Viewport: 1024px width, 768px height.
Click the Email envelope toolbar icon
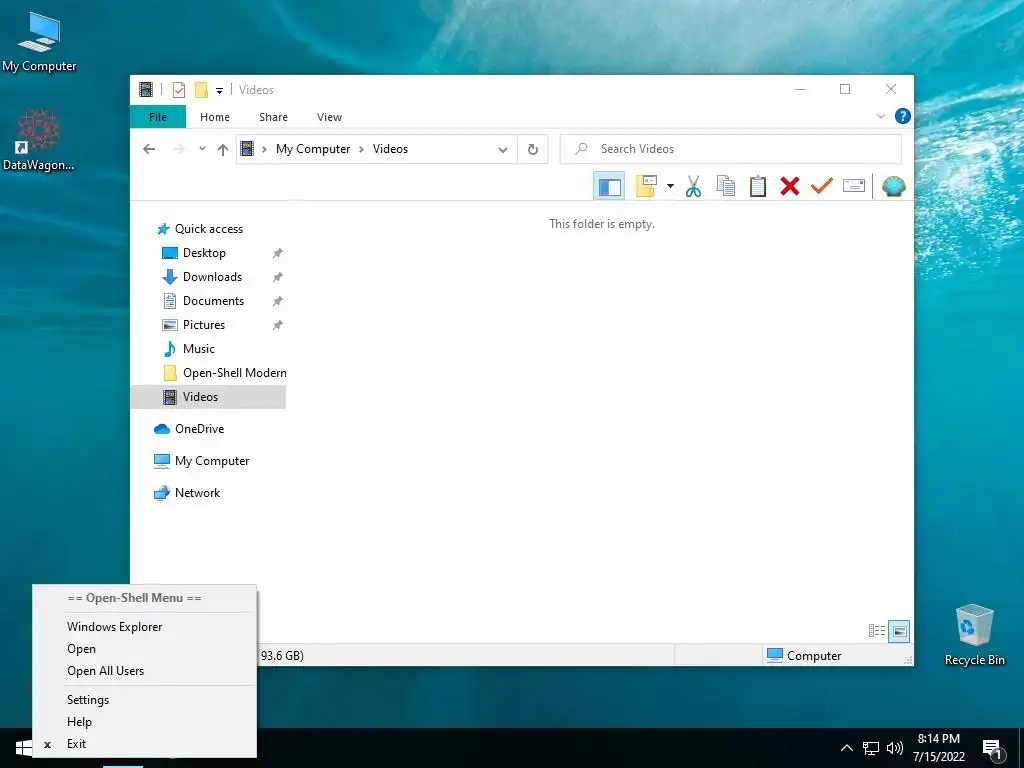(854, 186)
